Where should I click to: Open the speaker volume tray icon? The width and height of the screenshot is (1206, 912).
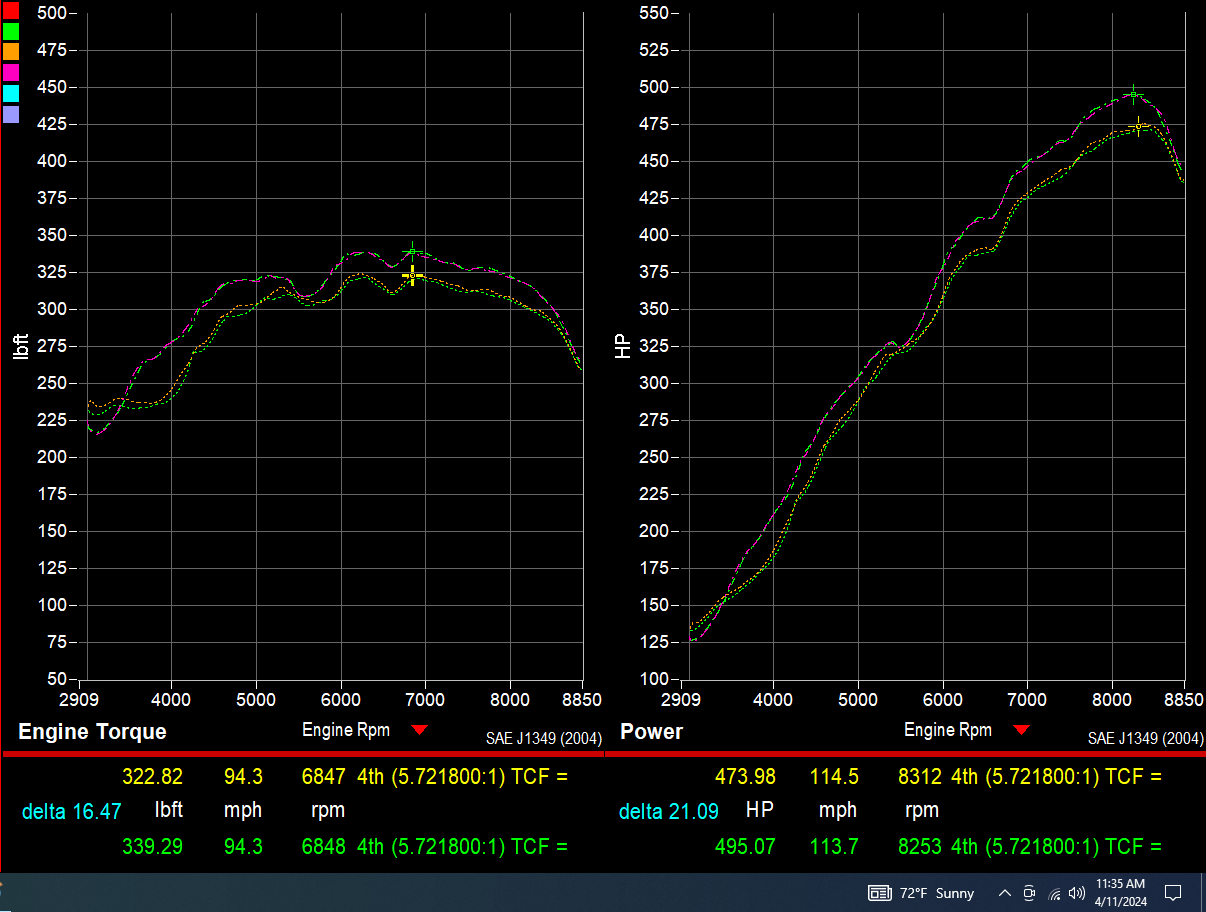coord(1076,893)
